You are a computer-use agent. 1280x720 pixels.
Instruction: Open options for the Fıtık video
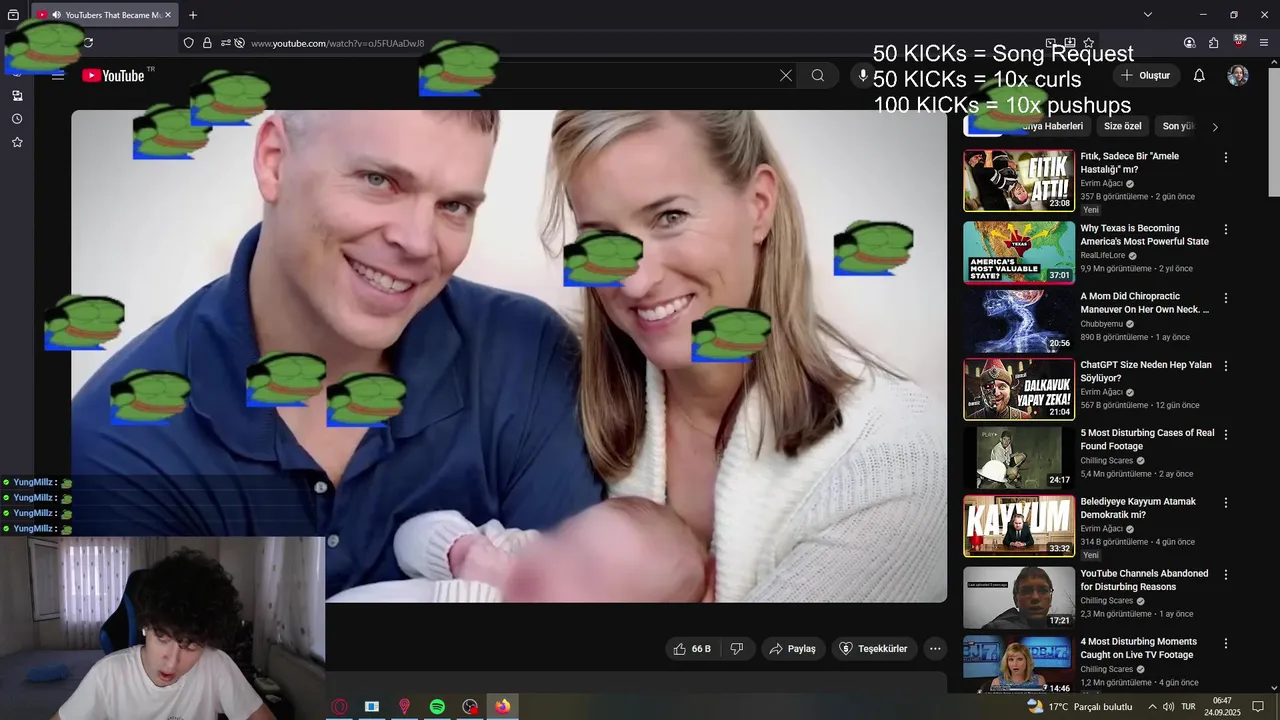[1226, 157]
